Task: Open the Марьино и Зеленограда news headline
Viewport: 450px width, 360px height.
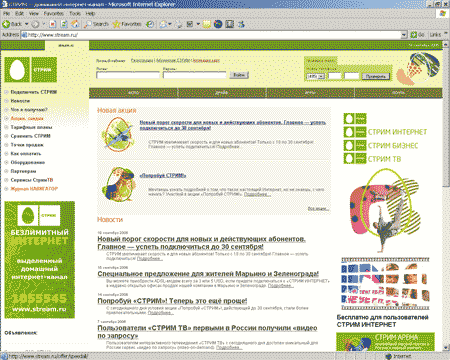Action: [208, 274]
